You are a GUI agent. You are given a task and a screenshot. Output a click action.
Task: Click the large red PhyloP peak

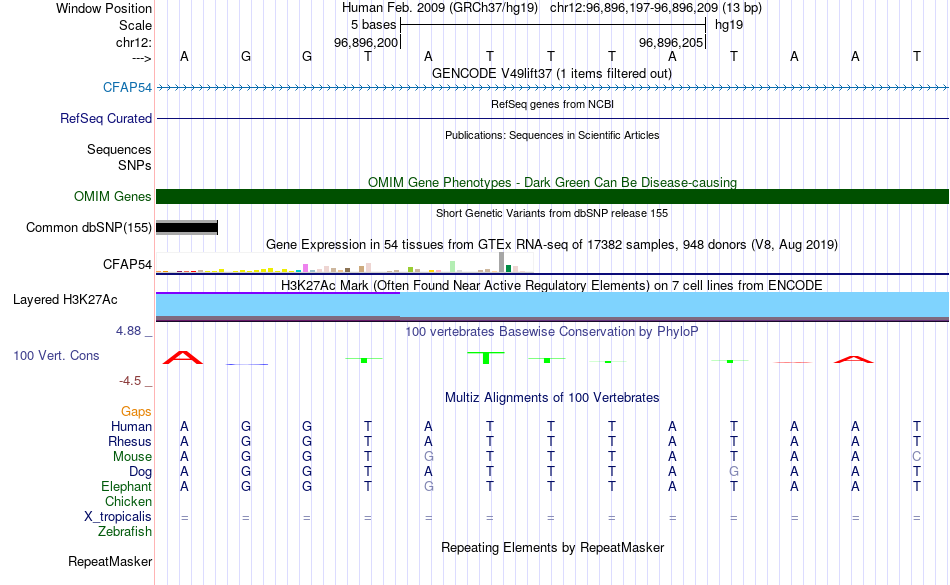(183, 357)
